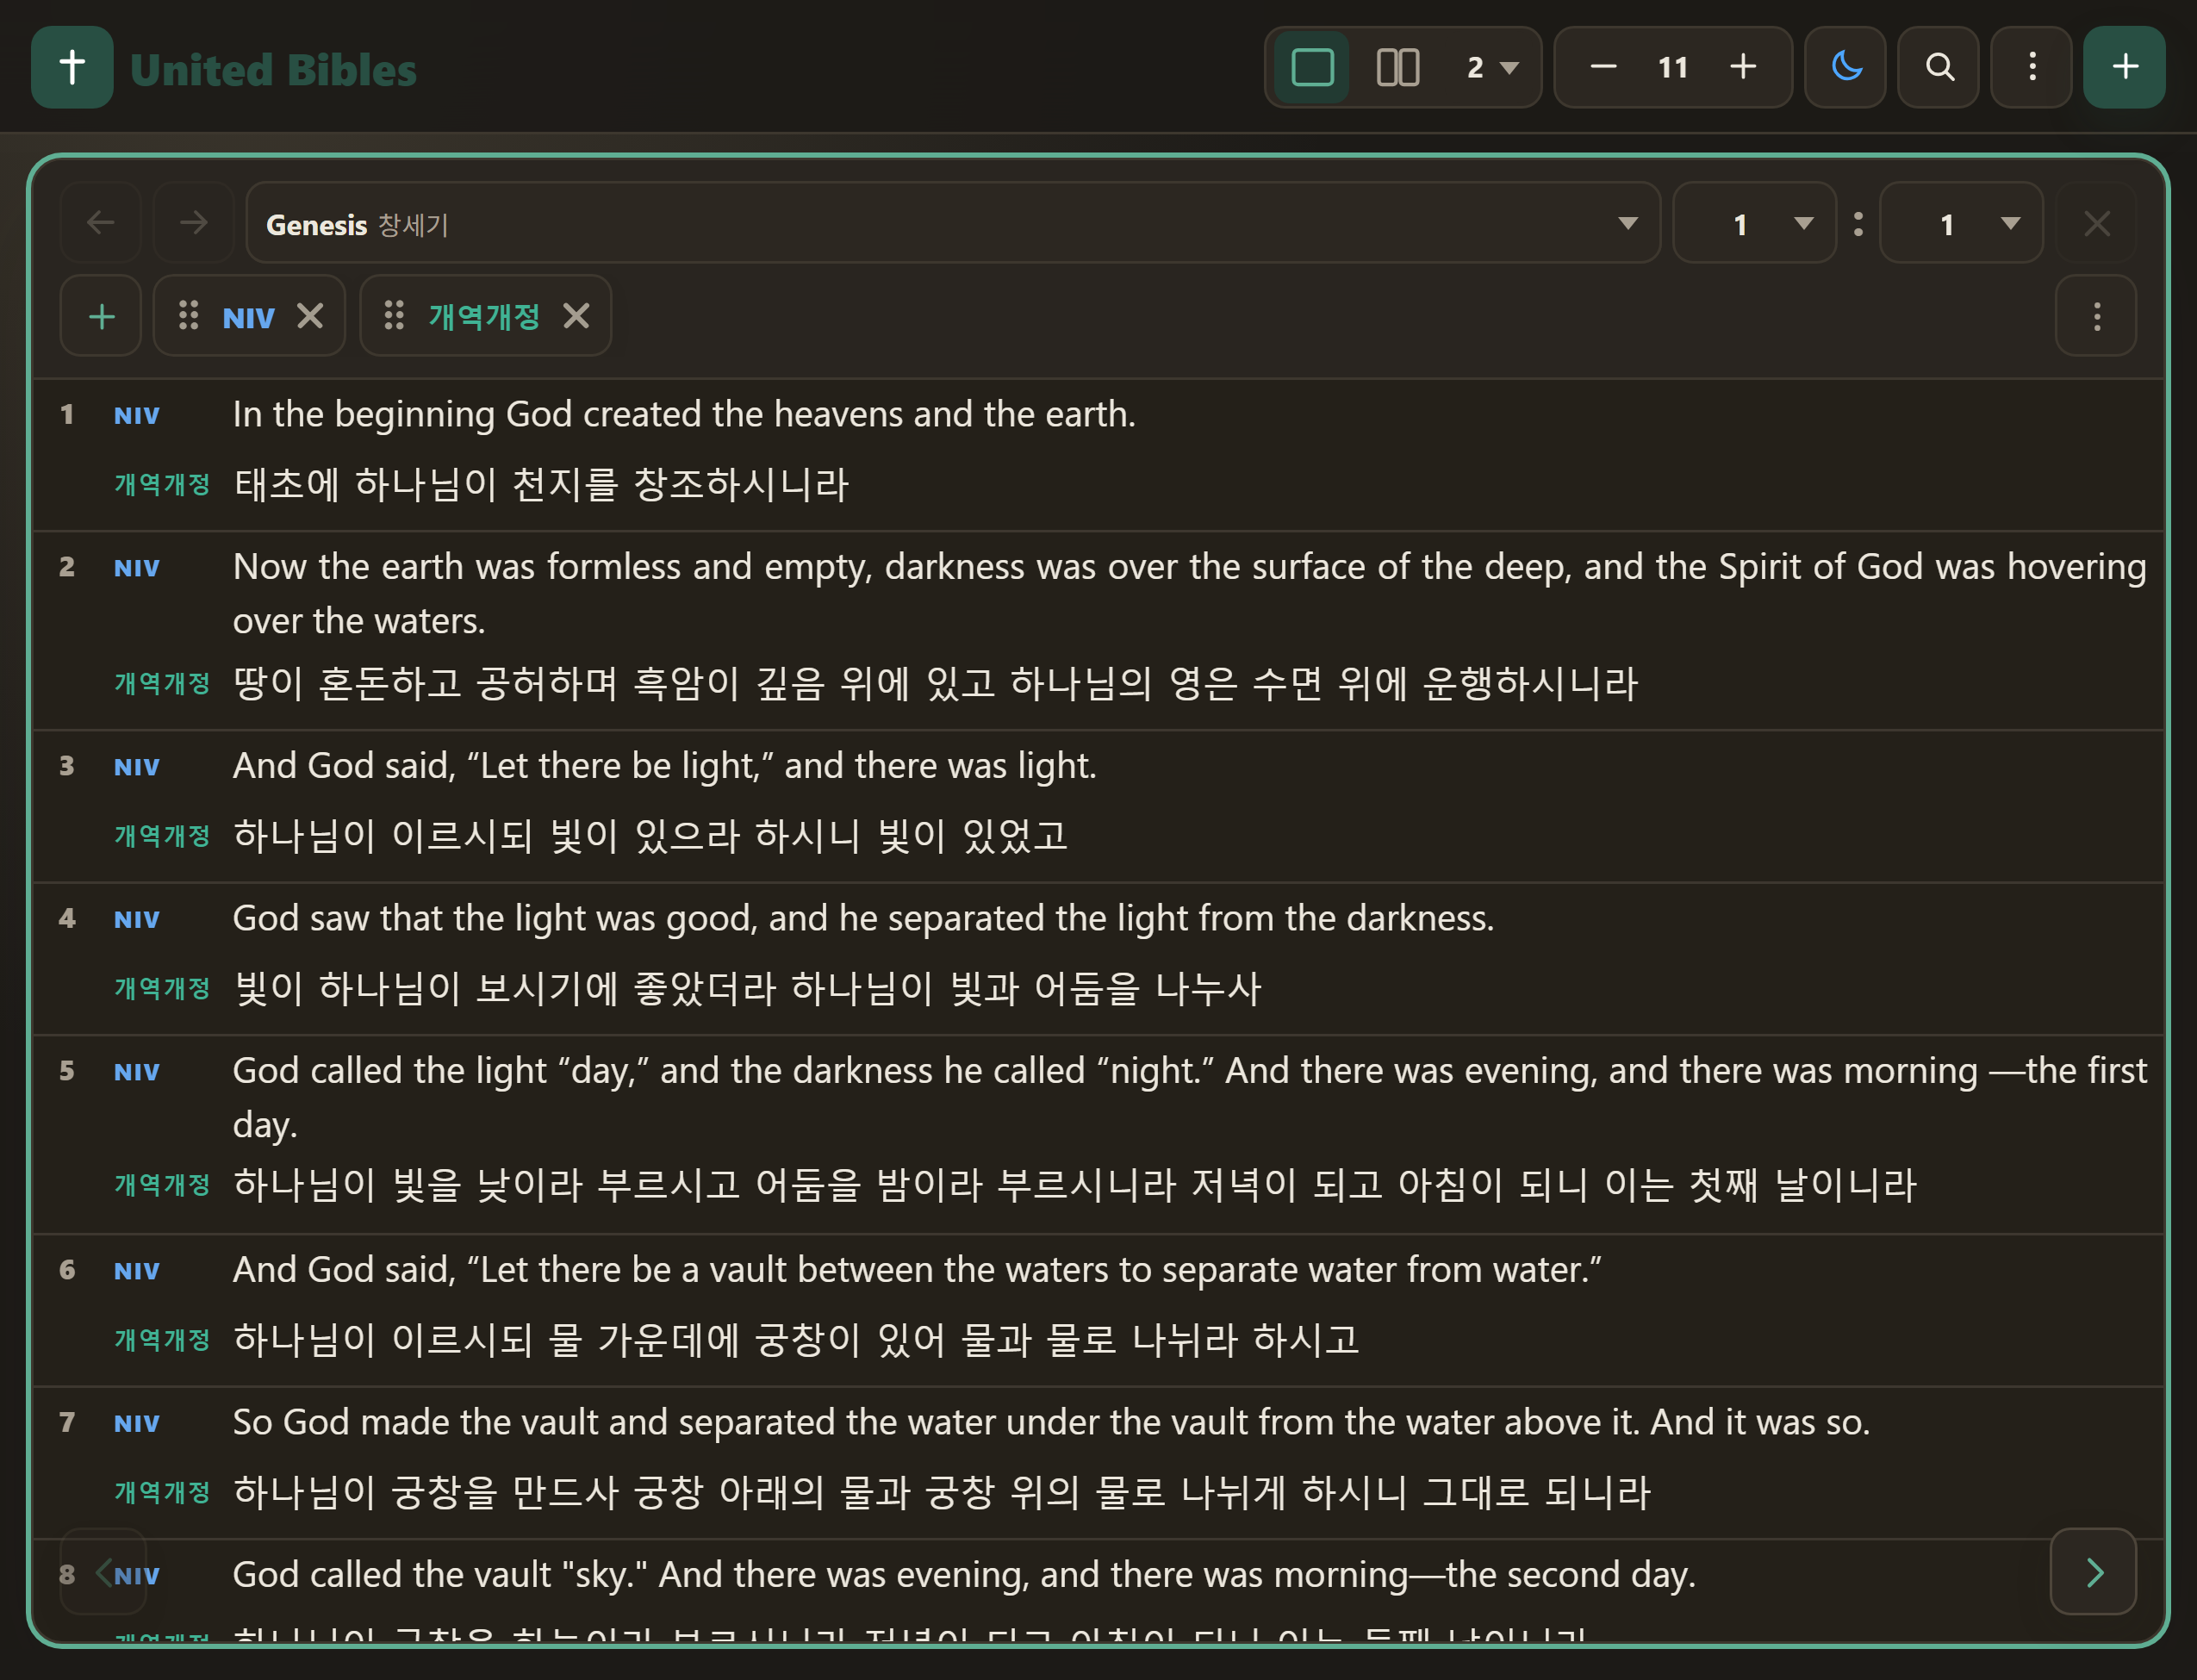Select the 개역개정 translation tab
This screenshot has width=2197, height=1680.
484,316
